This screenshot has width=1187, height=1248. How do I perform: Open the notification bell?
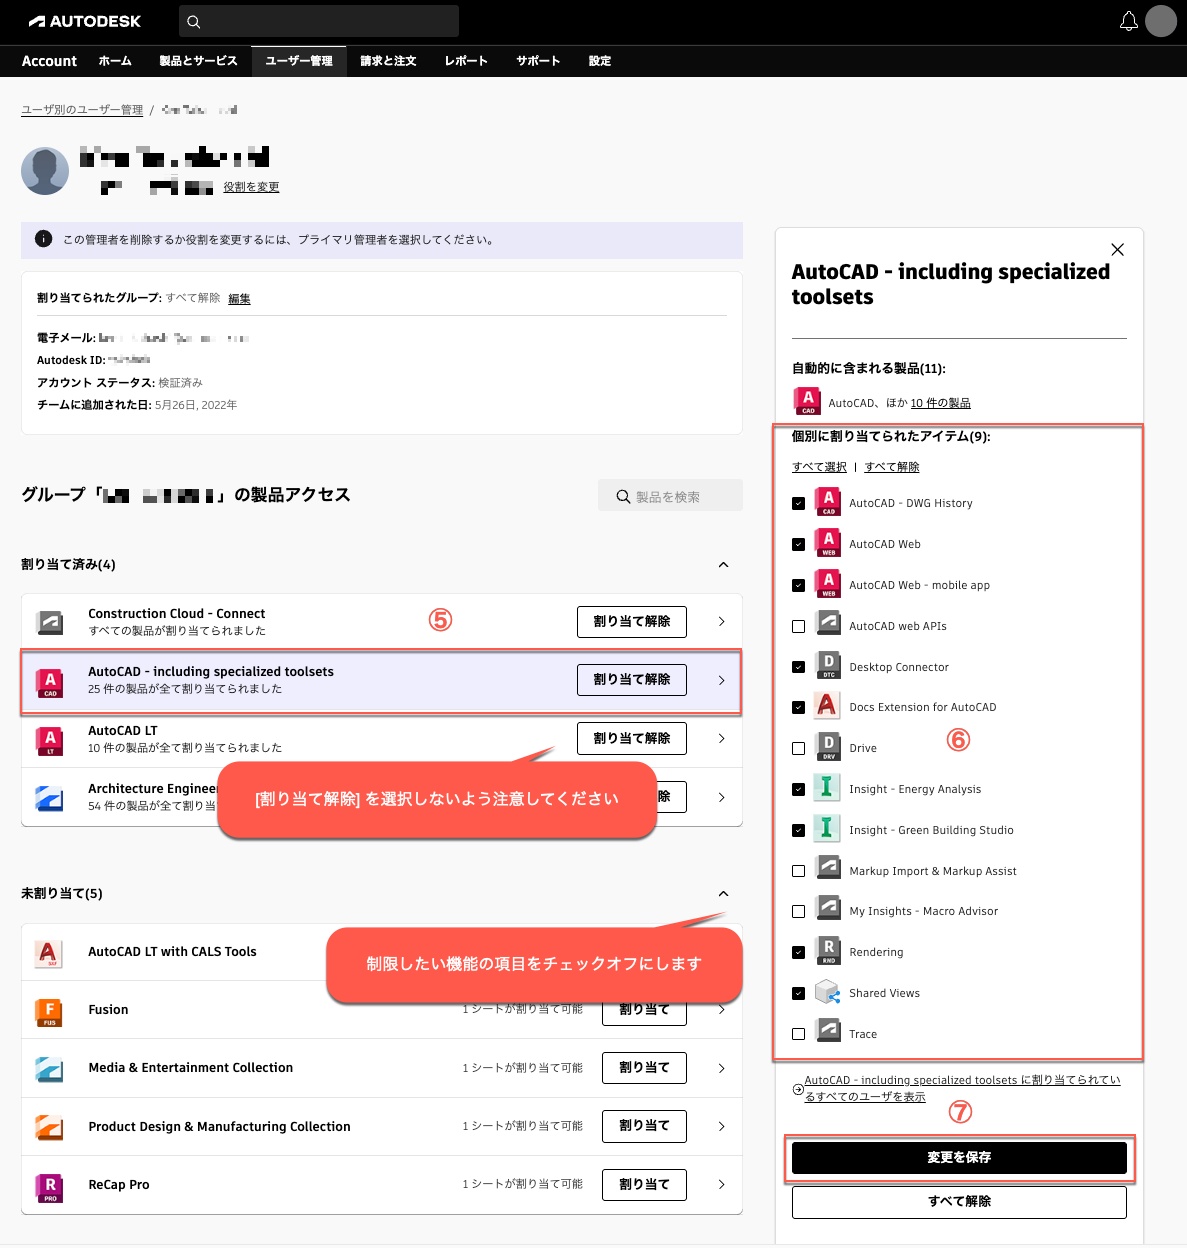coord(1129,20)
